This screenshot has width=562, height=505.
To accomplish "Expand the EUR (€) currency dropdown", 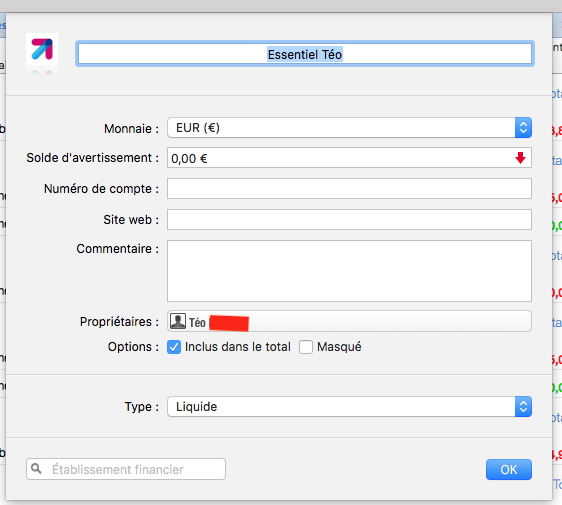I will [x=349, y=128].
